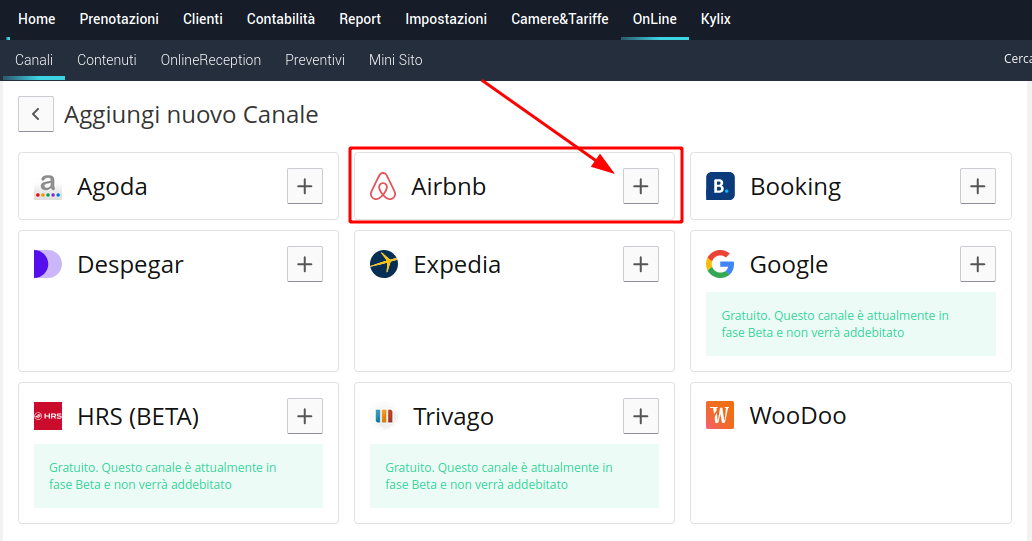Click the Booking channel name
This screenshot has height=541, width=1032.
pyautogui.click(x=796, y=188)
